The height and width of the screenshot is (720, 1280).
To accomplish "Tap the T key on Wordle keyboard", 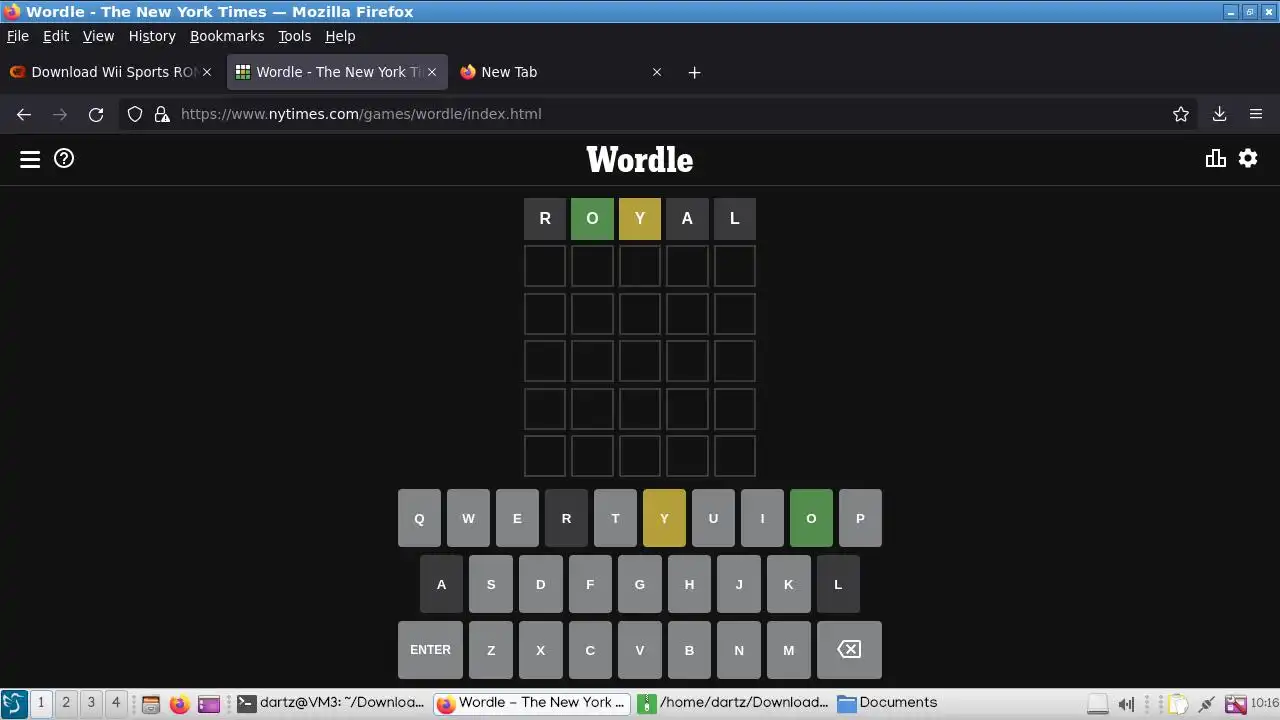I will 615,518.
